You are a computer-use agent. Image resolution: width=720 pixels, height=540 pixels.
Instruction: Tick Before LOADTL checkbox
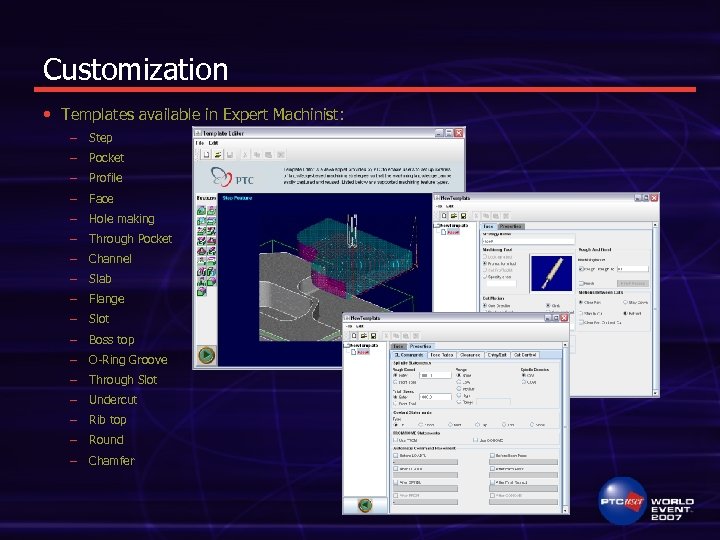click(x=396, y=456)
